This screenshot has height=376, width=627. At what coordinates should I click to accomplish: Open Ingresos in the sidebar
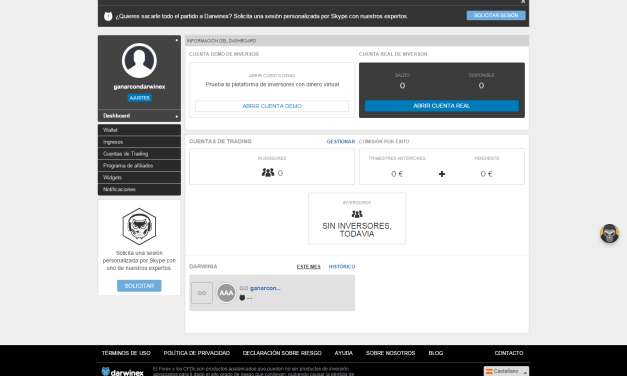(x=139, y=142)
